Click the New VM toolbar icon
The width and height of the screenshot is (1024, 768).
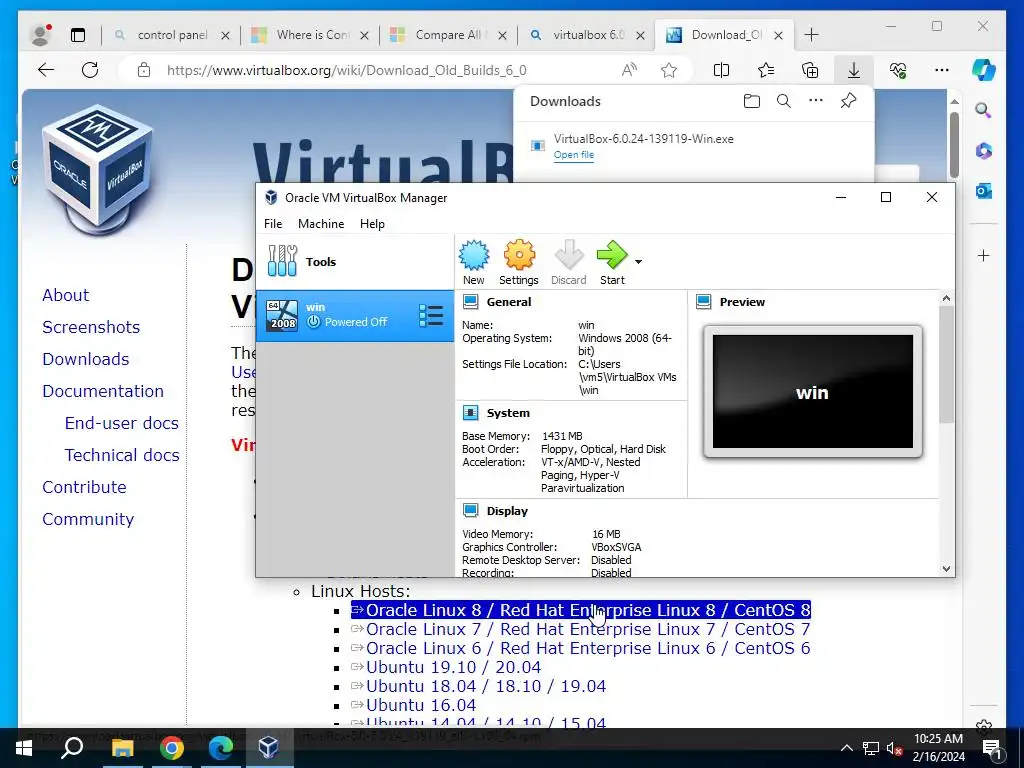tap(473, 263)
